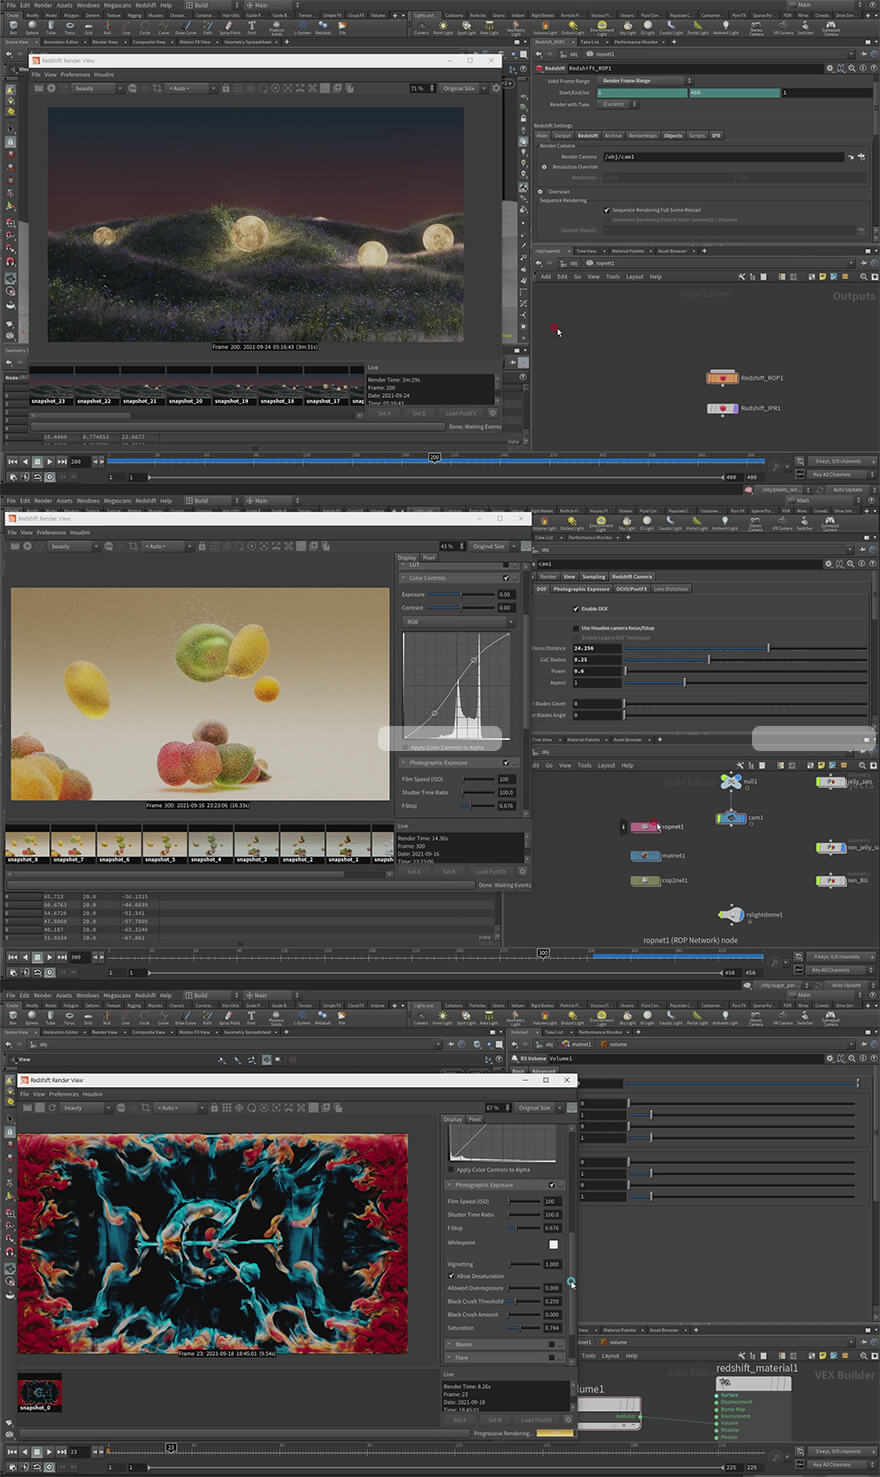This screenshot has width=880, height=1477.
Task: Select the cop2net1 node
Action: 645,881
